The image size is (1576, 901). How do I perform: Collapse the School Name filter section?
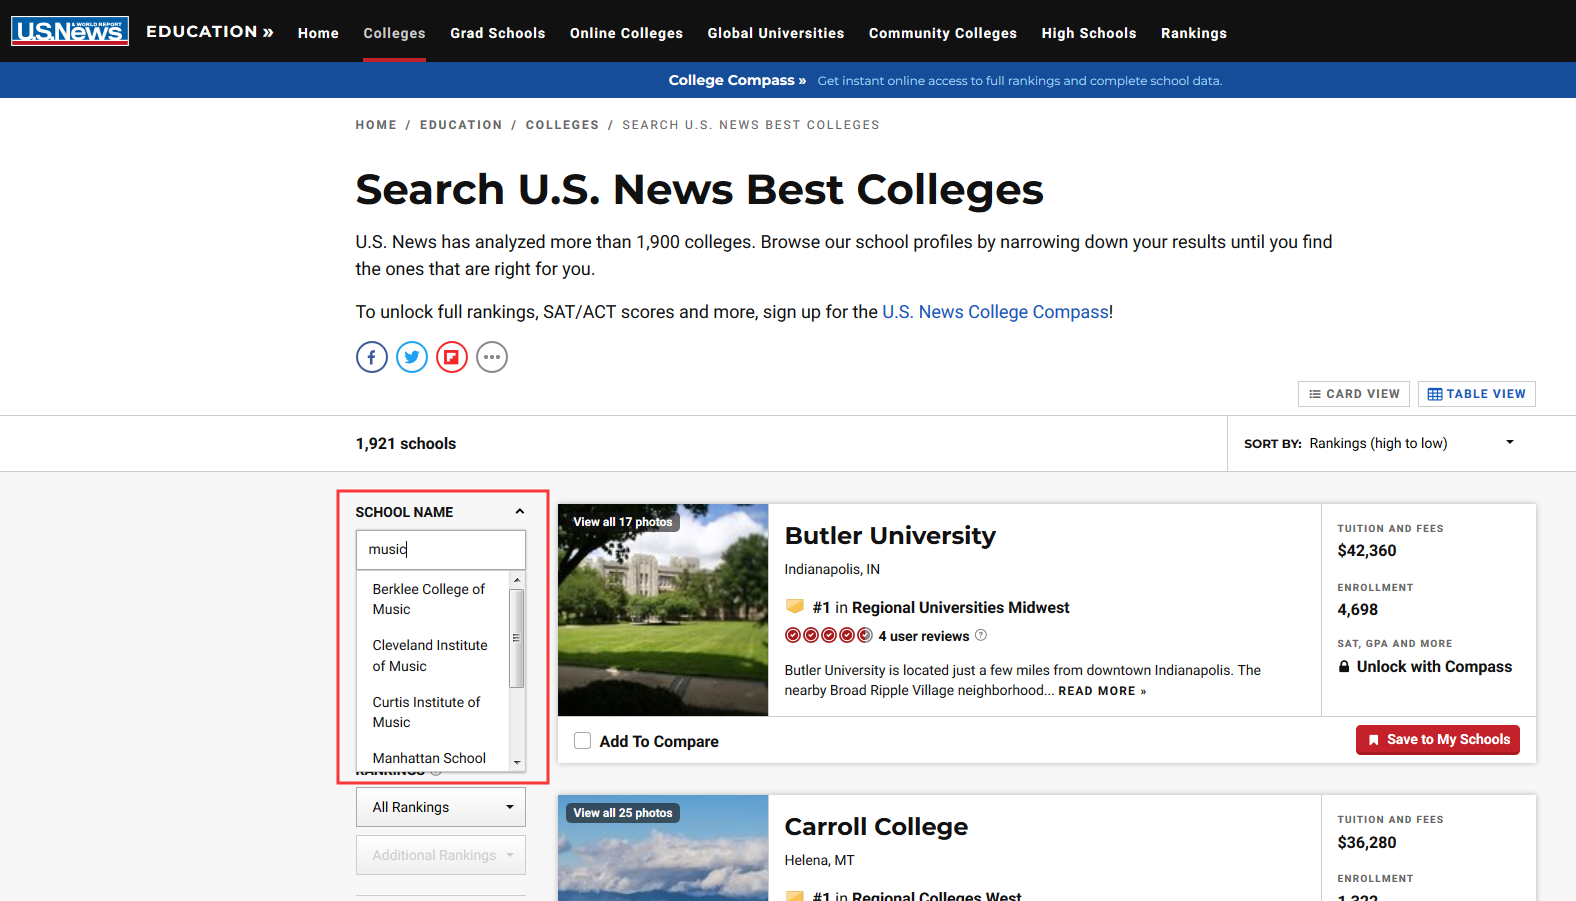click(520, 512)
